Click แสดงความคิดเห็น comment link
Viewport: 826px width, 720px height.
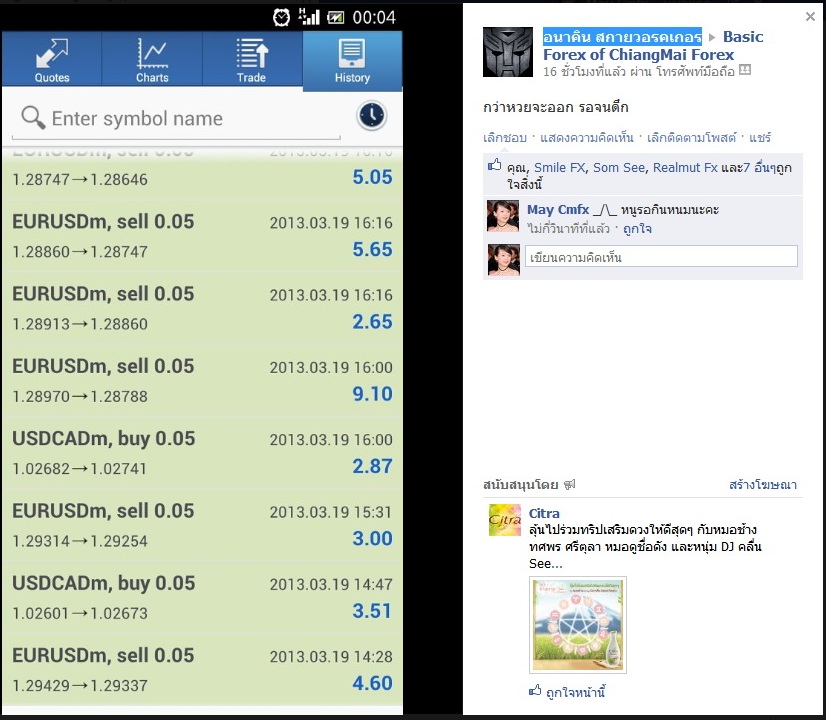tap(587, 138)
